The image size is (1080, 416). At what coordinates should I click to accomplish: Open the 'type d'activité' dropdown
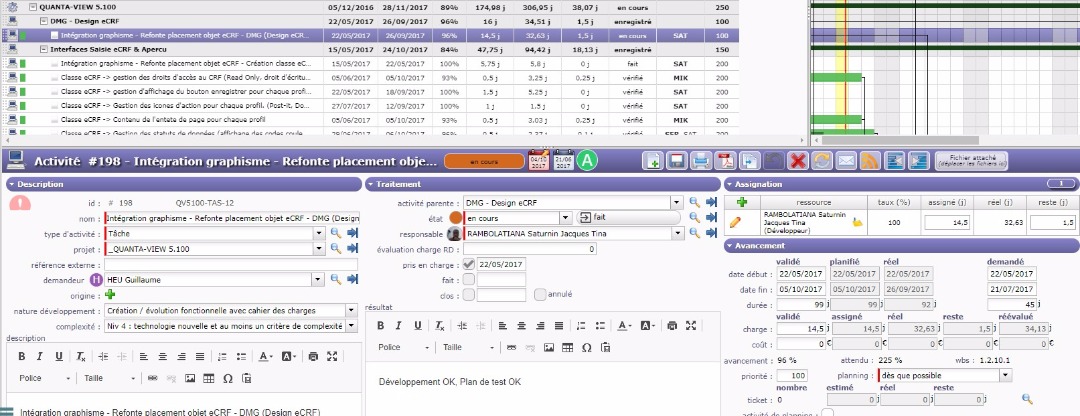[320, 233]
